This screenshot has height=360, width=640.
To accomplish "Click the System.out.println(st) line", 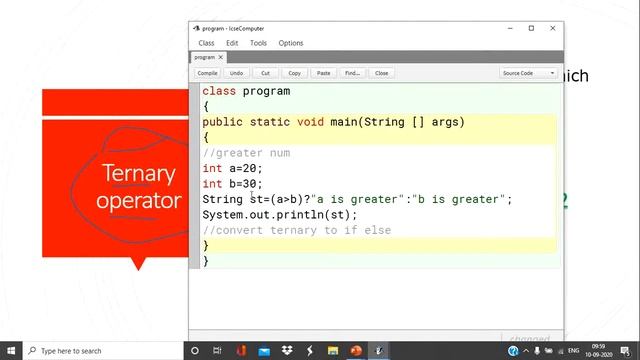I will pyautogui.click(x=280, y=215).
